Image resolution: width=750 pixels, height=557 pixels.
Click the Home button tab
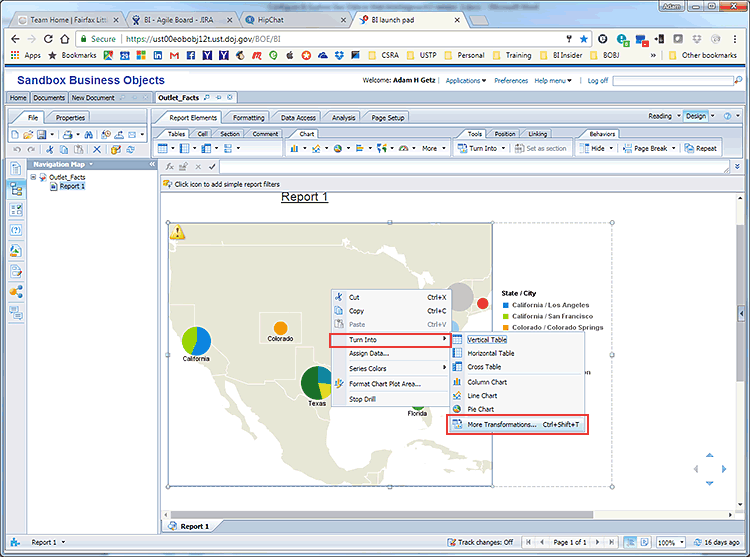pyautogui.click(x=18, y=98)
